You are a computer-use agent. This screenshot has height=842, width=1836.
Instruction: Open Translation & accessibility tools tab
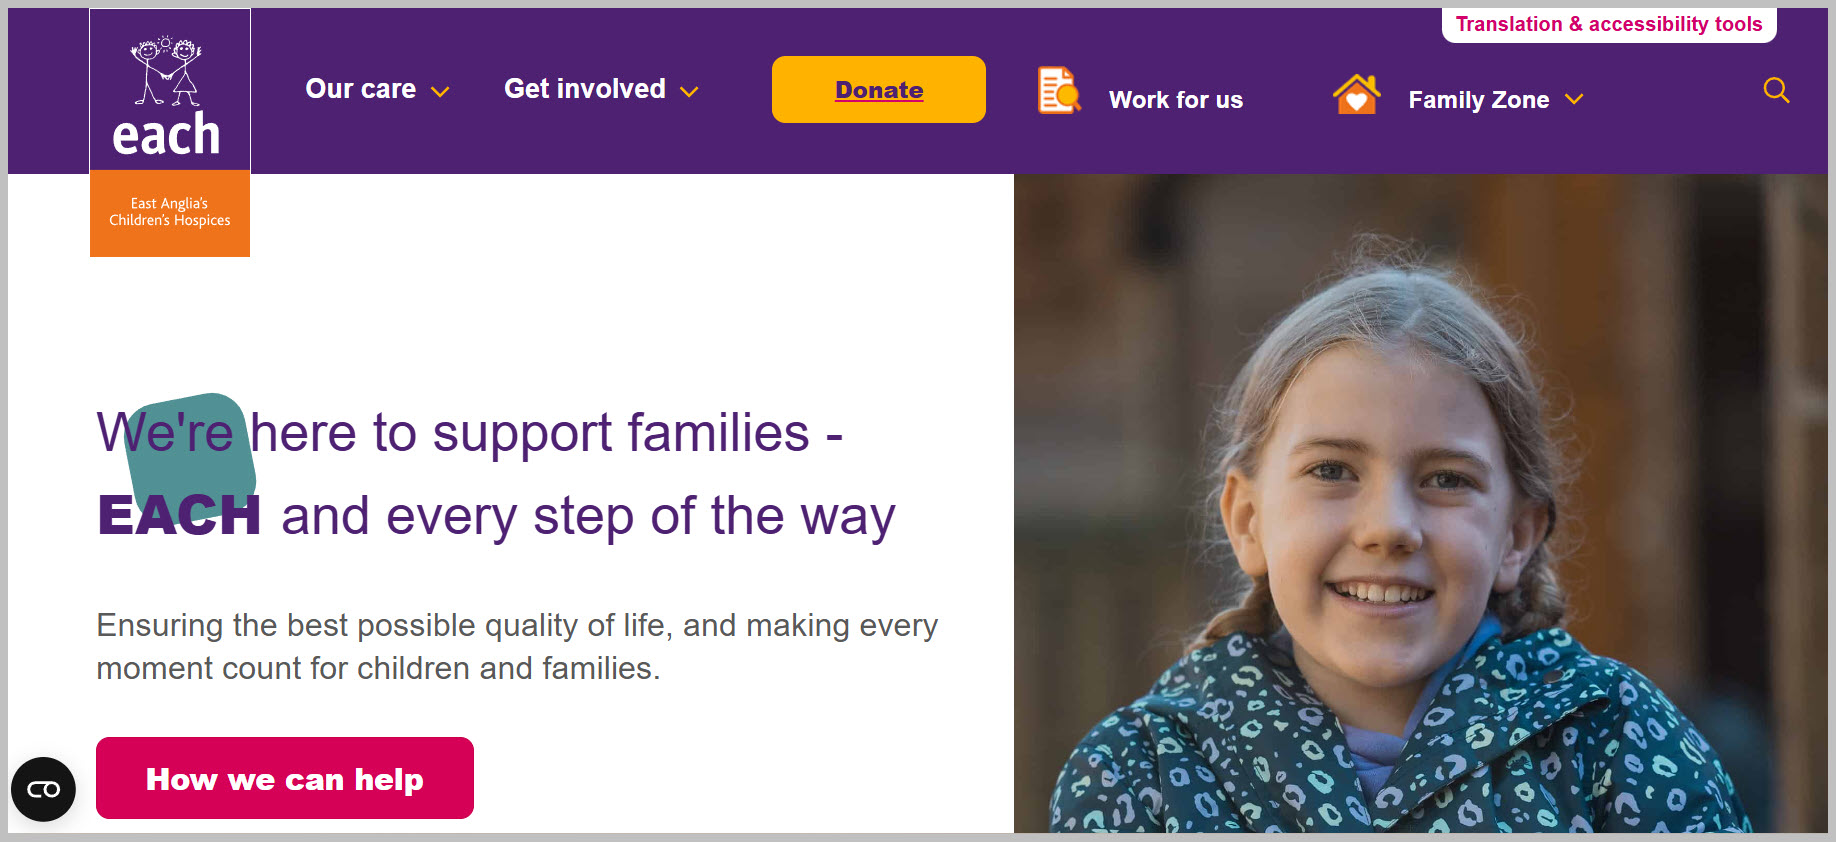[x=1609, y=24]
